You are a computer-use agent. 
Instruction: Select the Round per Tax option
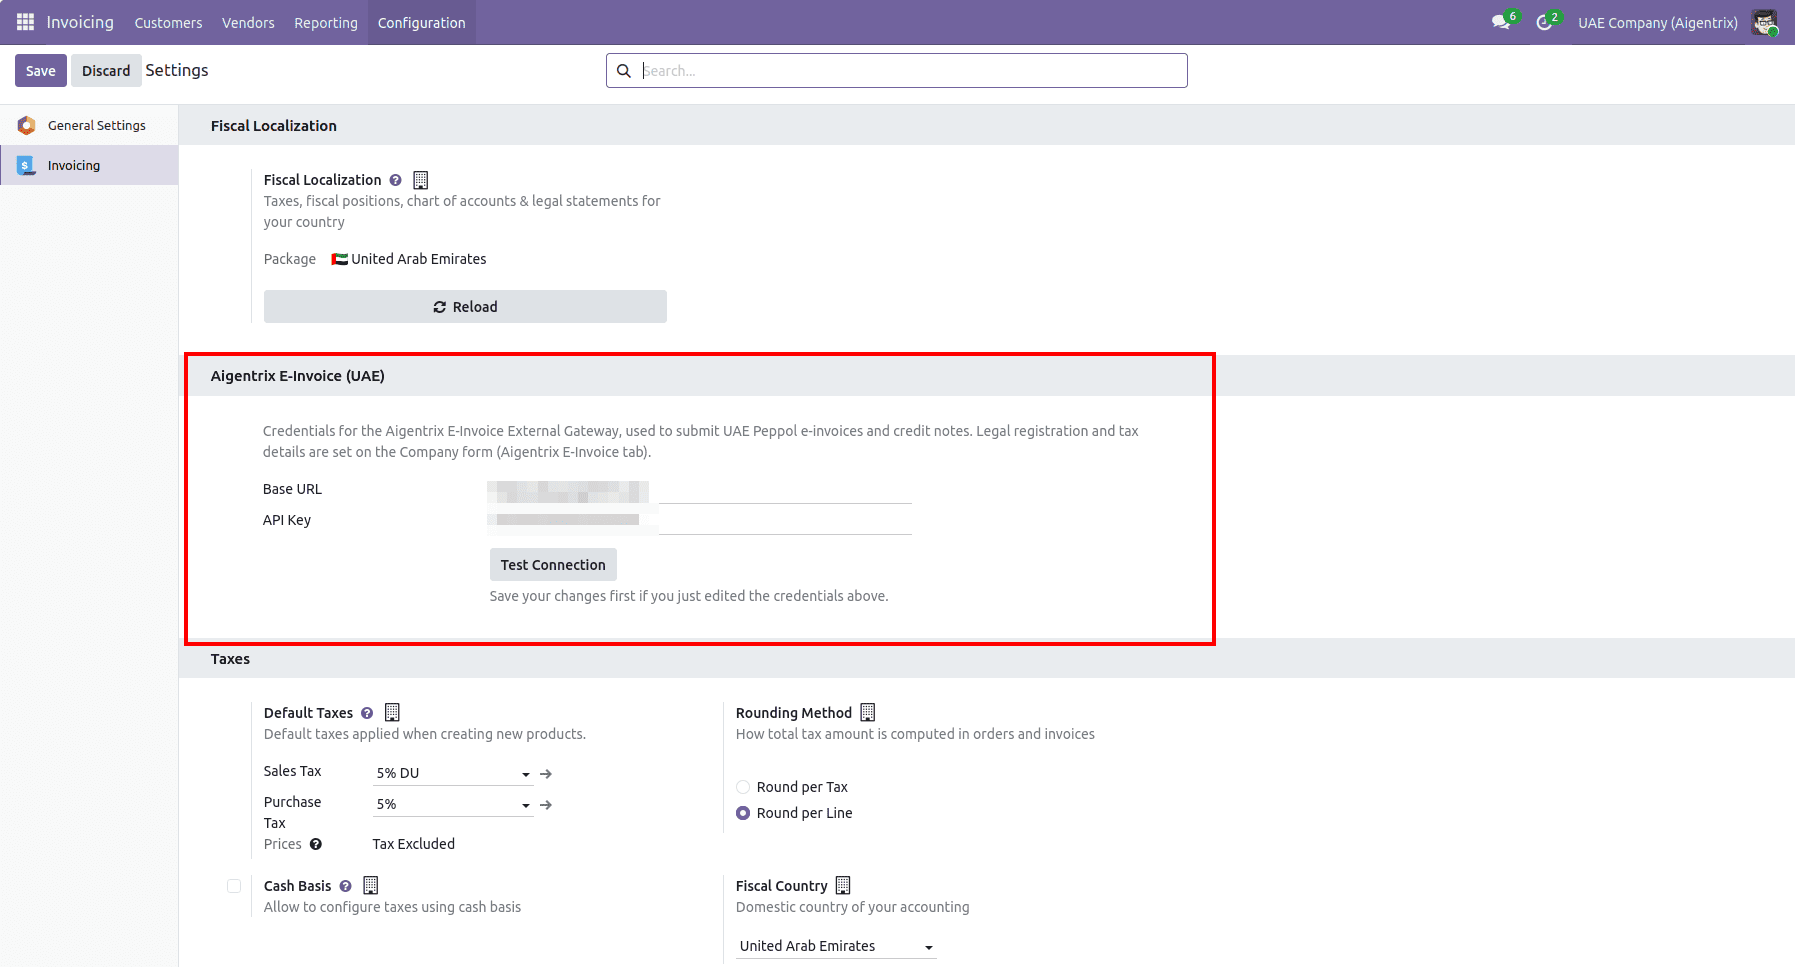(743, 787)
